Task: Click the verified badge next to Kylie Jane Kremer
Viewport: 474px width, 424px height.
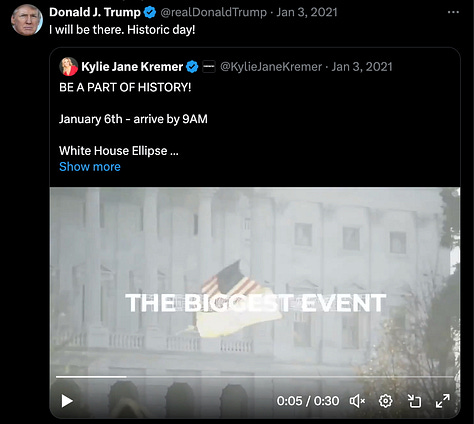Action: pos(192,67)
